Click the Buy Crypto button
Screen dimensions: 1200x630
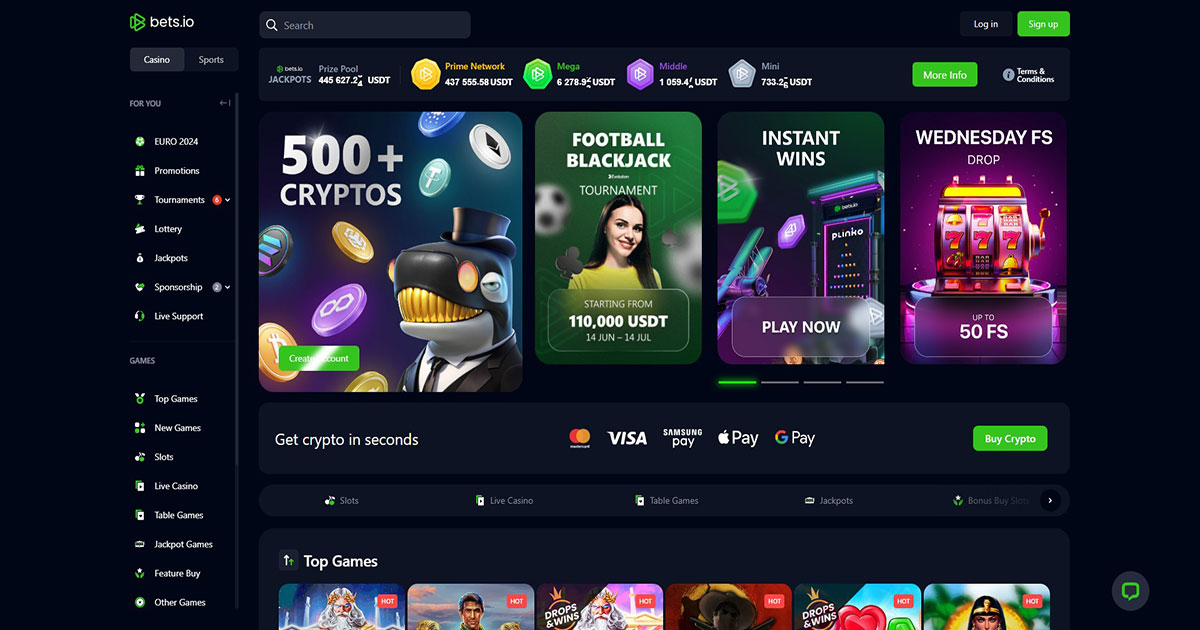[x=1010, y=438]
